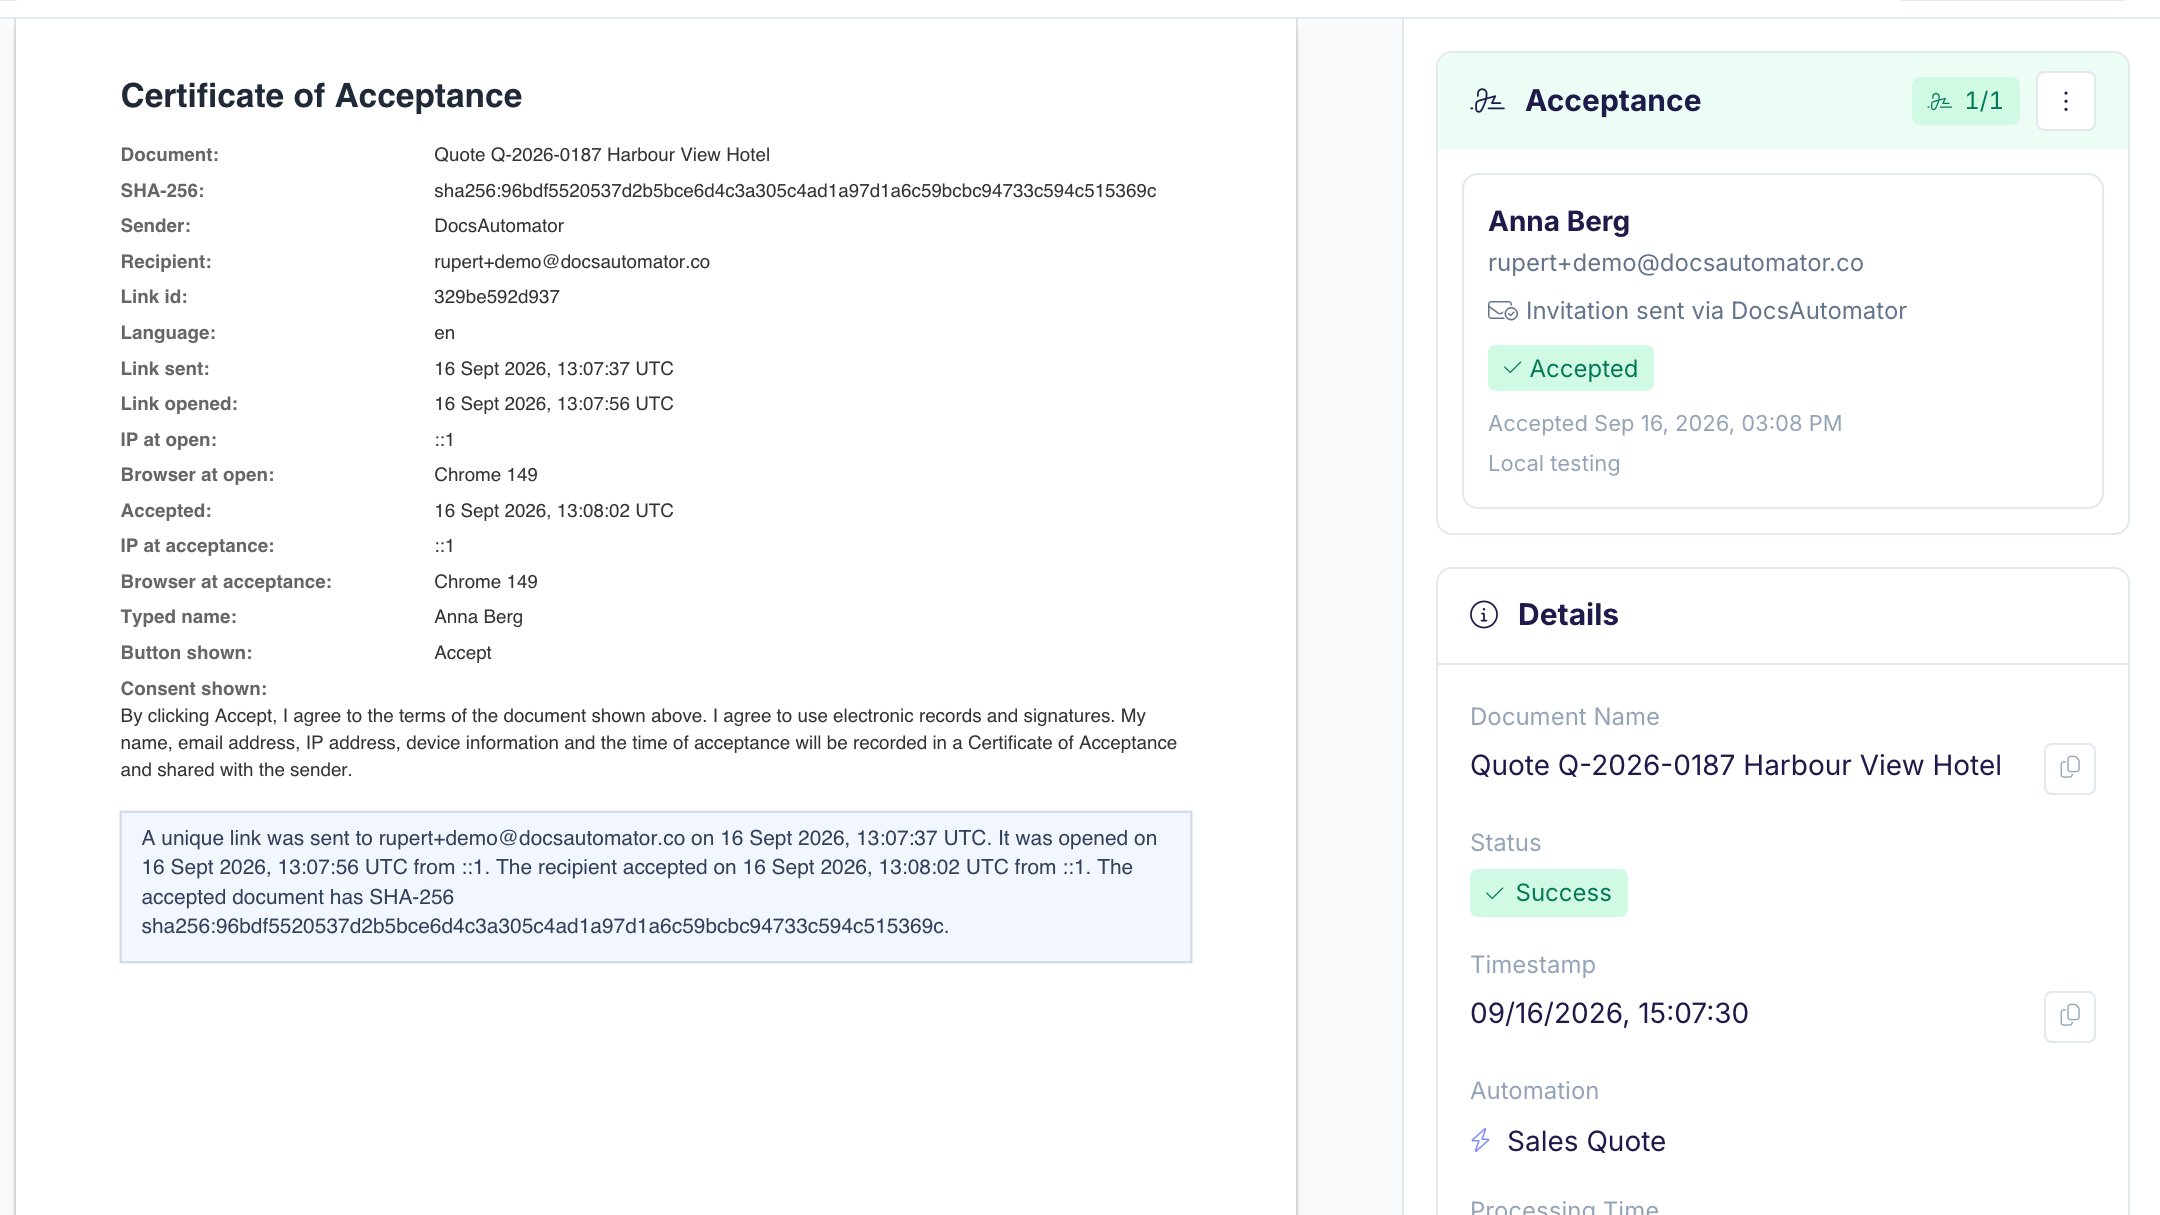This screenshot has width=2160, height=1215.
Task: Click the 'Local testing' note
Action: (x=1553, y=464)
